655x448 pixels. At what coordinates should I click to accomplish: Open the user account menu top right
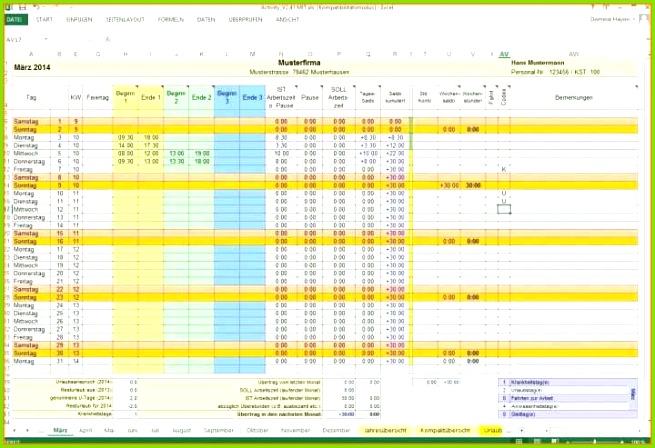point(612,19)
